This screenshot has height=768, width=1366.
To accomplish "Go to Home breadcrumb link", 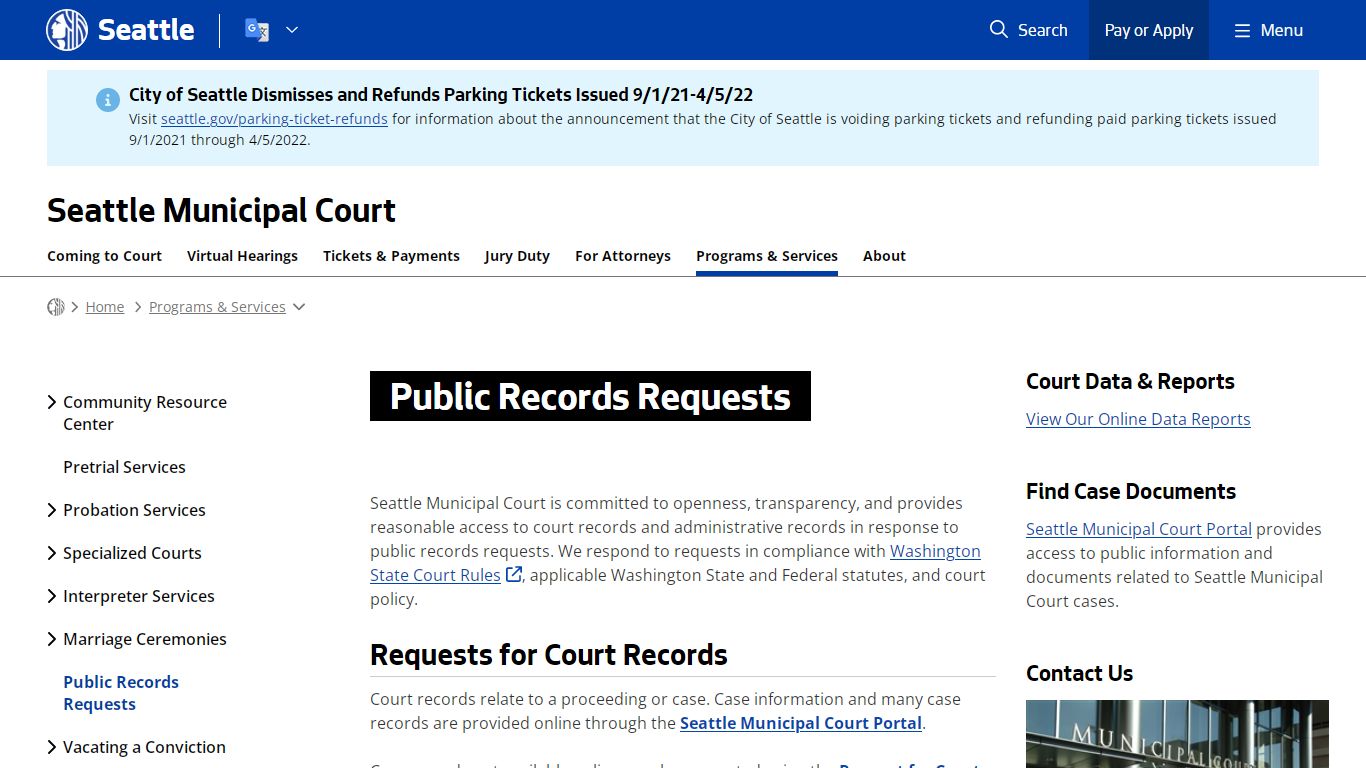I will [x=105, y=307].
